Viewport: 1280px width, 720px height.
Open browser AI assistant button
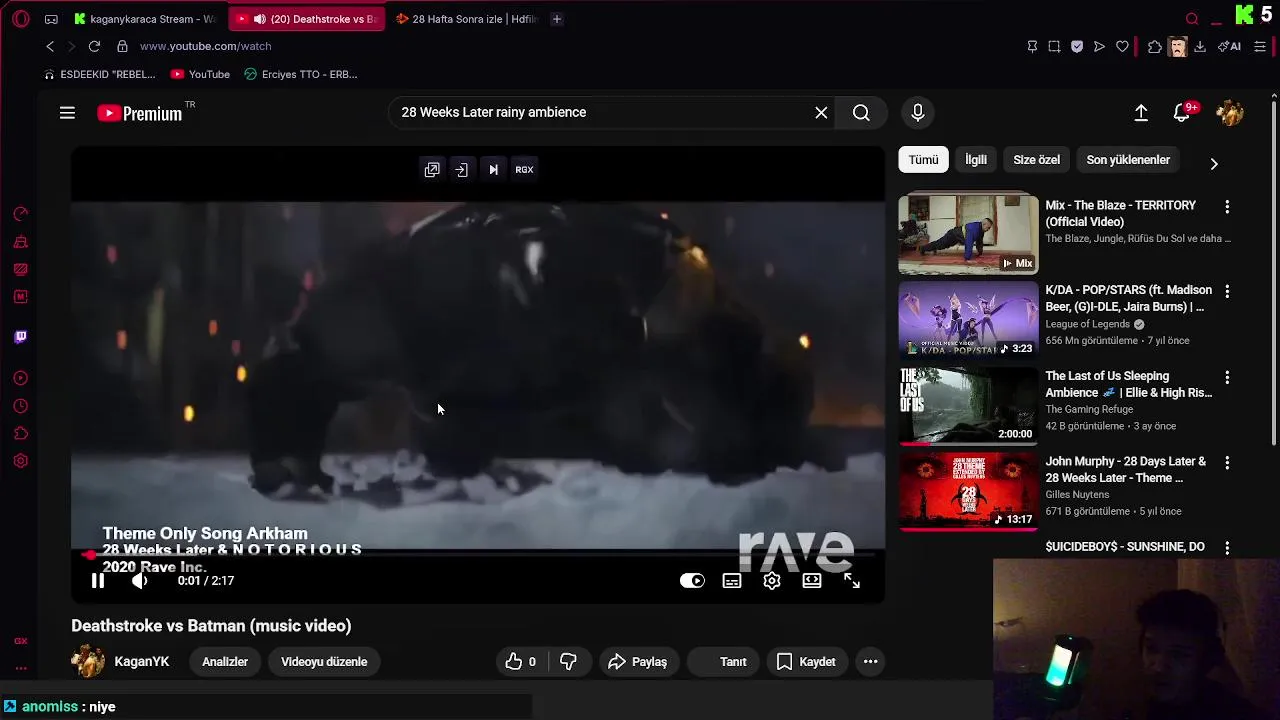pyautogui.click(x=1229, y=46)
